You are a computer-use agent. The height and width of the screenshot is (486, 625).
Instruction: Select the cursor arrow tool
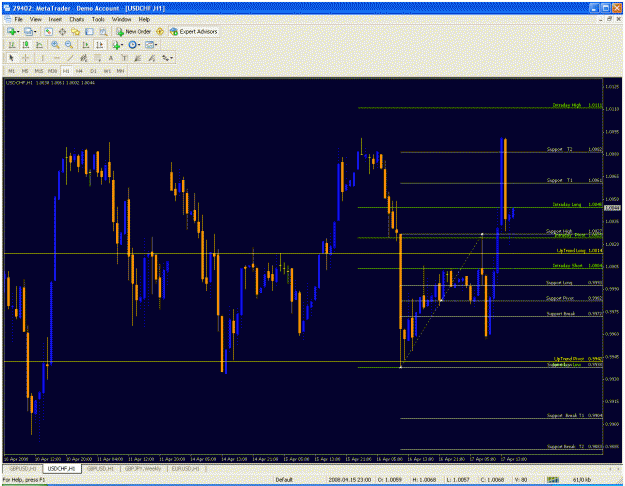tap(11, 58)
